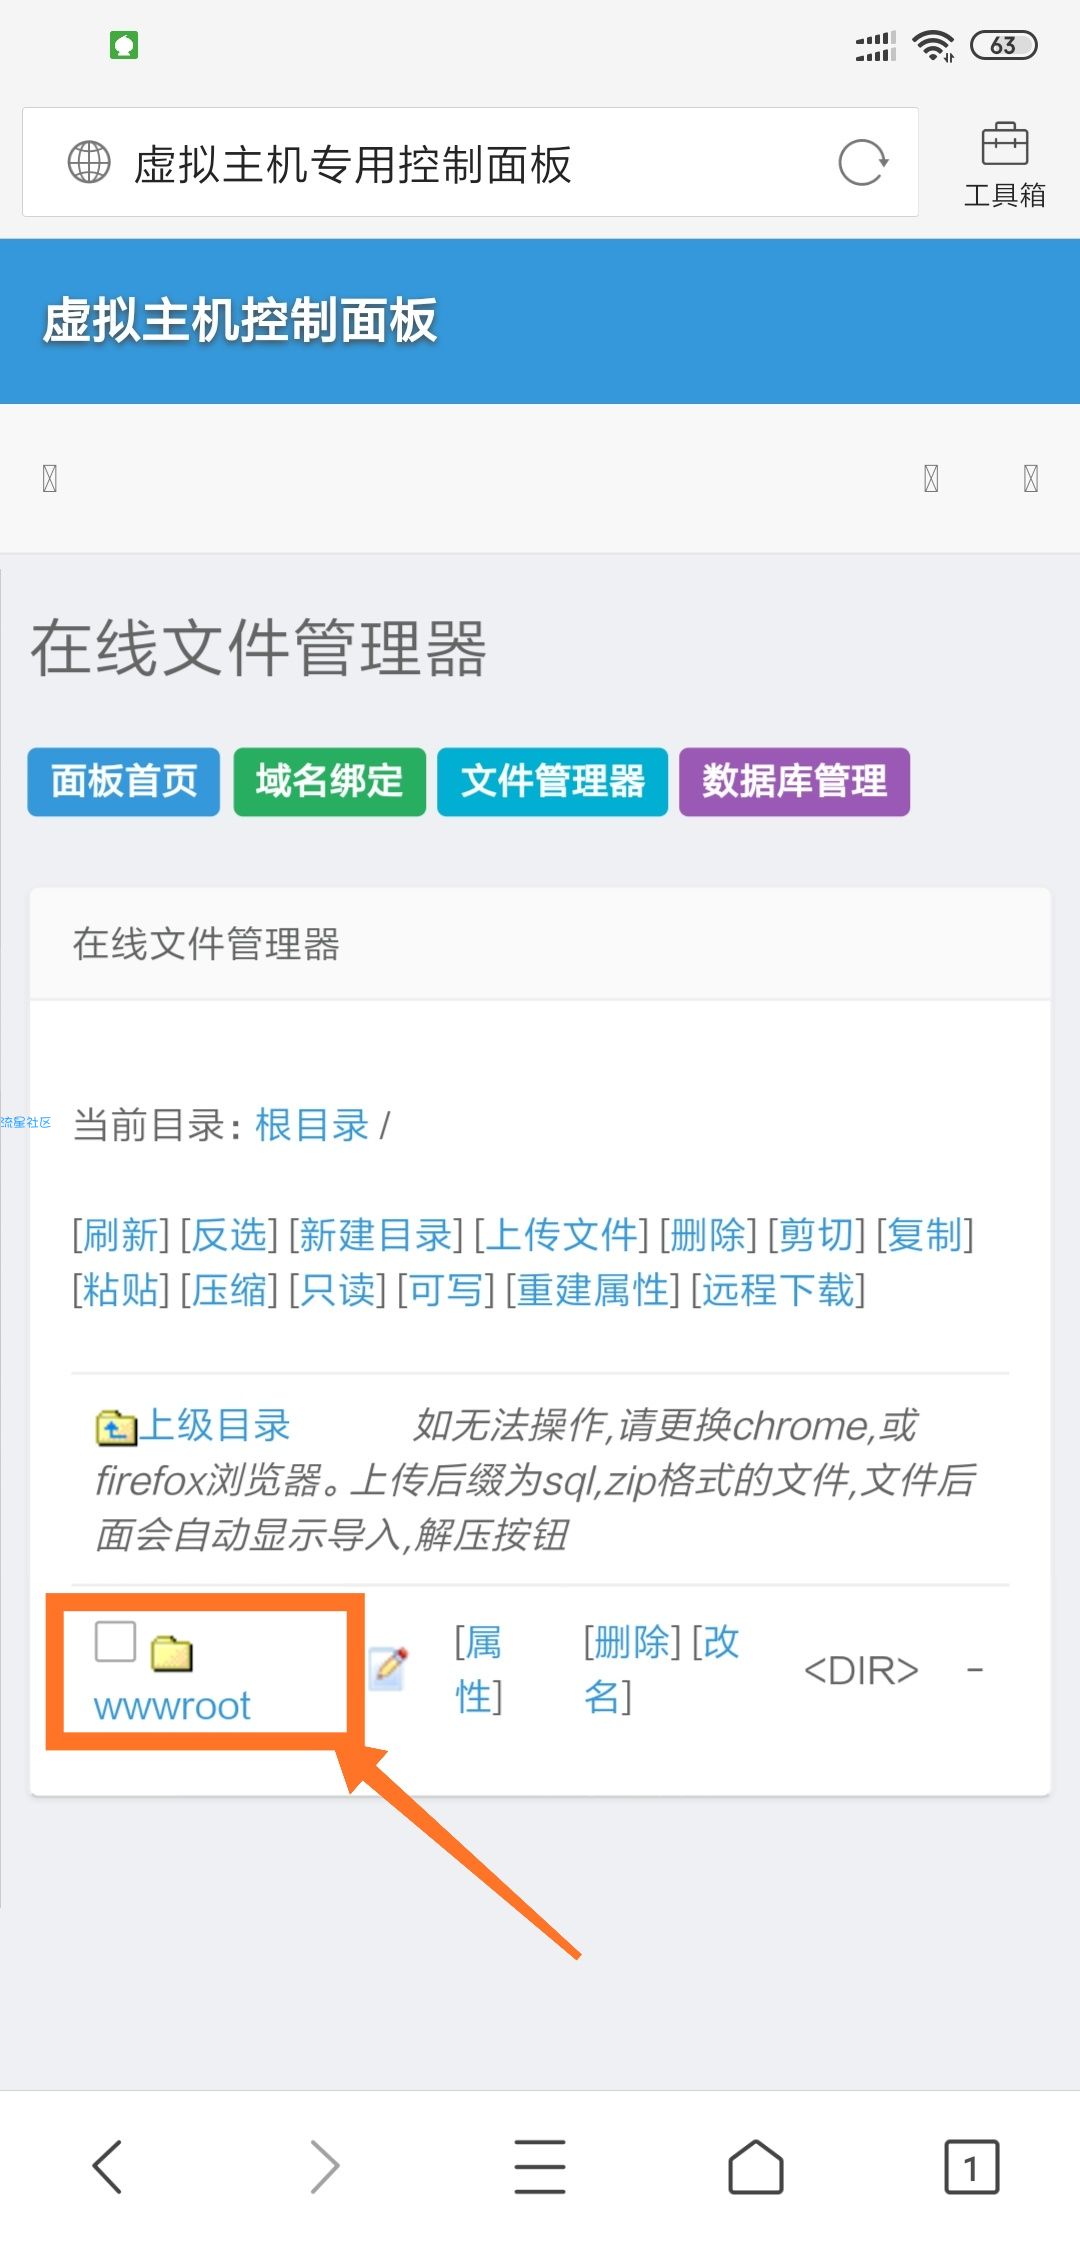The width and height of the screenshot is (1080, 2244).
Task: Click the 上传文件 link
Action: pos(561,1235)
